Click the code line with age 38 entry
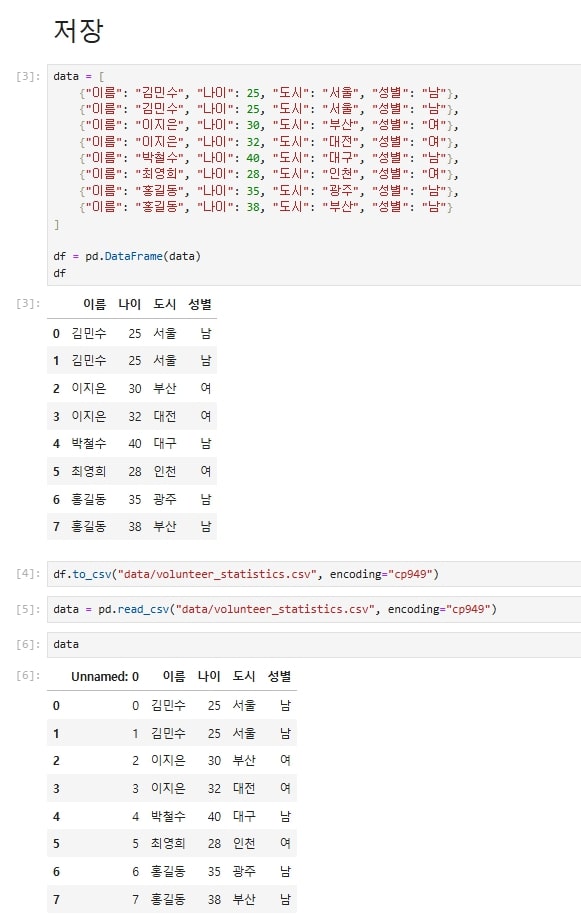 pyautogui.click(x=266, y=207)
